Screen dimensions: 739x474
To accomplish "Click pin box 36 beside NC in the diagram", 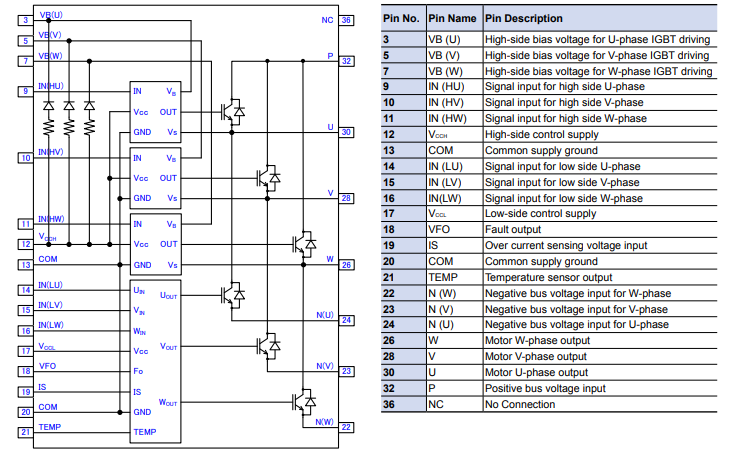I will [346, 20].
